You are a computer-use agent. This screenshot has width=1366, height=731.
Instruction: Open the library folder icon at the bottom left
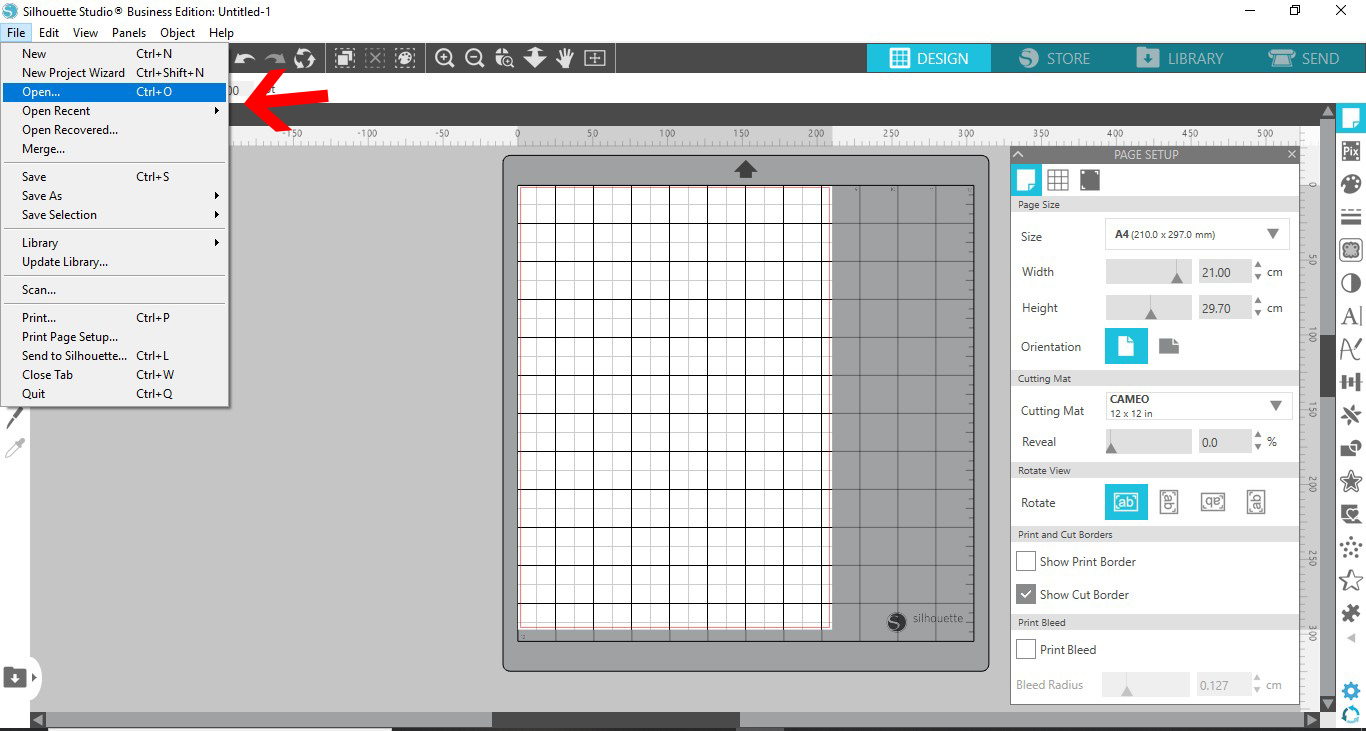15,677
